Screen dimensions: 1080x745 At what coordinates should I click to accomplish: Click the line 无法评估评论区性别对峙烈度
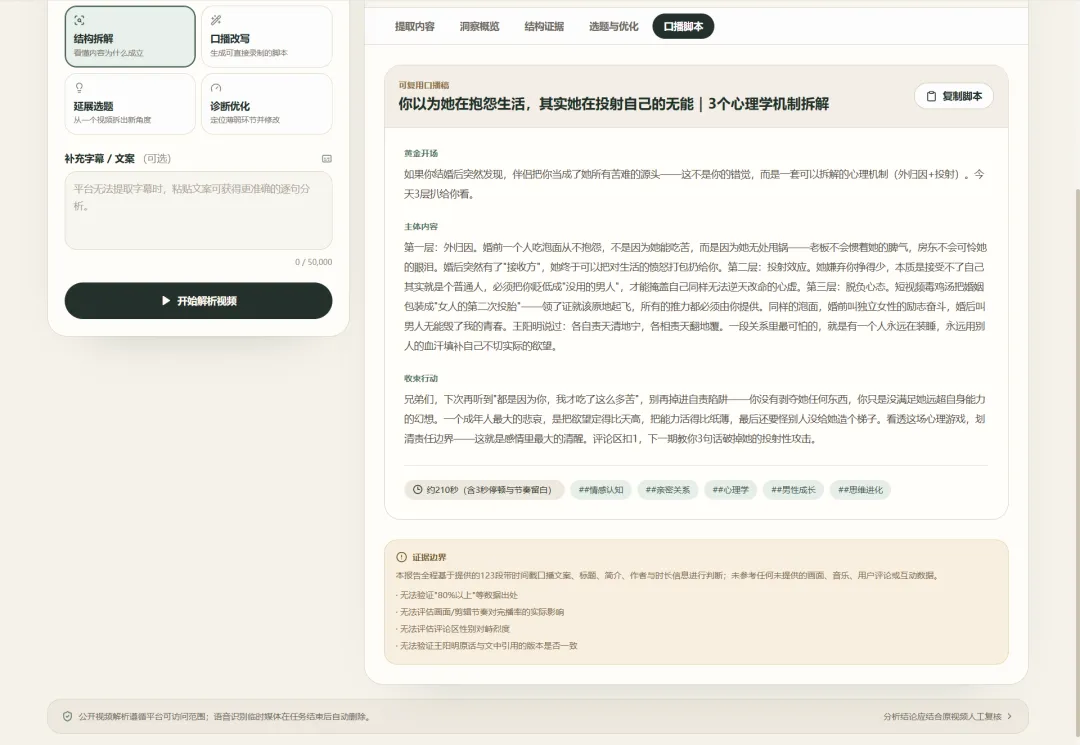click(453, 629)
